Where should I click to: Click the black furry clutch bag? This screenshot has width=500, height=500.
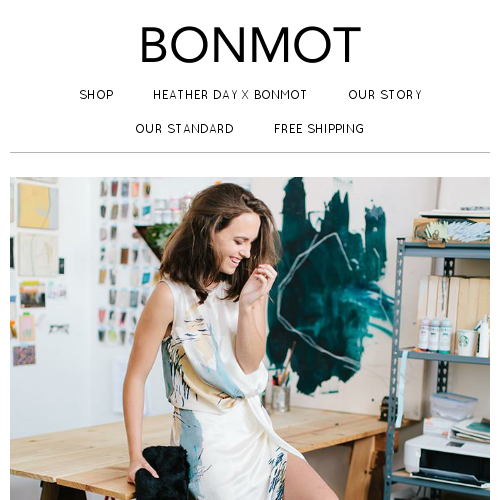pos(163,473)
